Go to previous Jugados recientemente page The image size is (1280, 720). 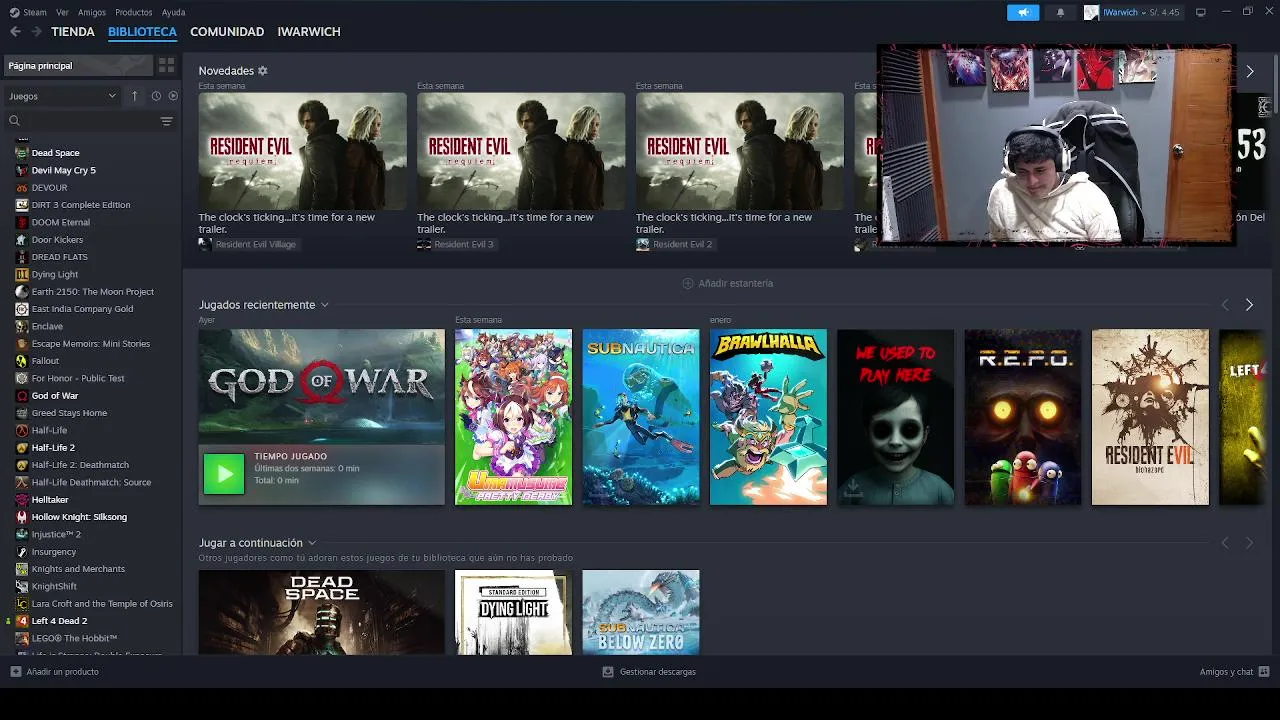[1225, 305]
